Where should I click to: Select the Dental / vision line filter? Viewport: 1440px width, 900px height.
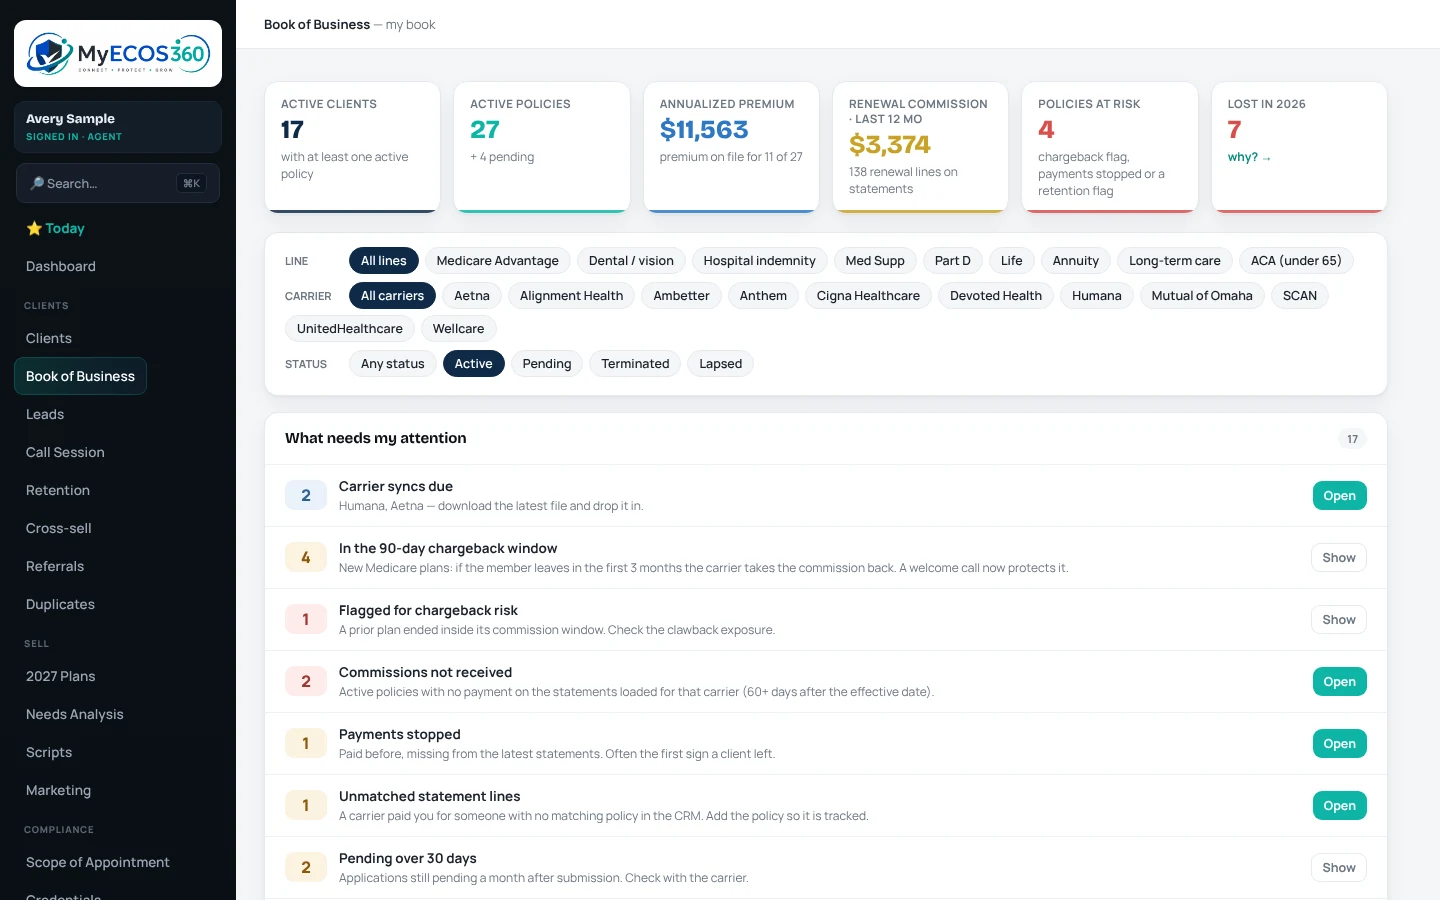click(631, 261)
